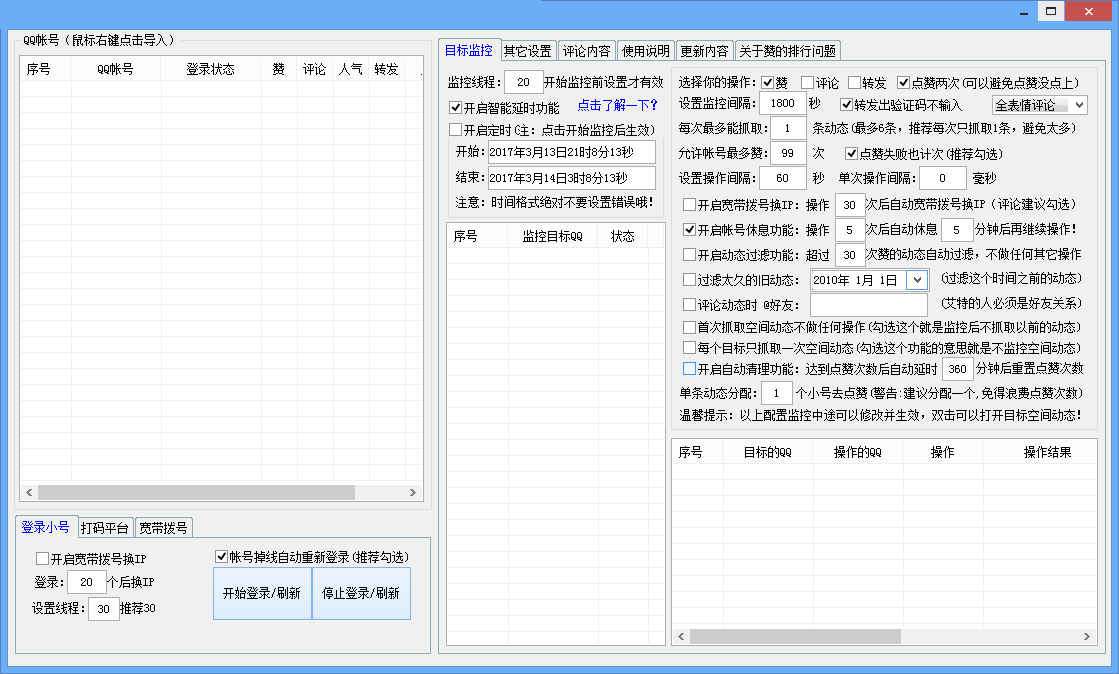Screen dimensions: 1119x674
Task: Click the @好友 text input field
Action: click(x=869, y=305)
